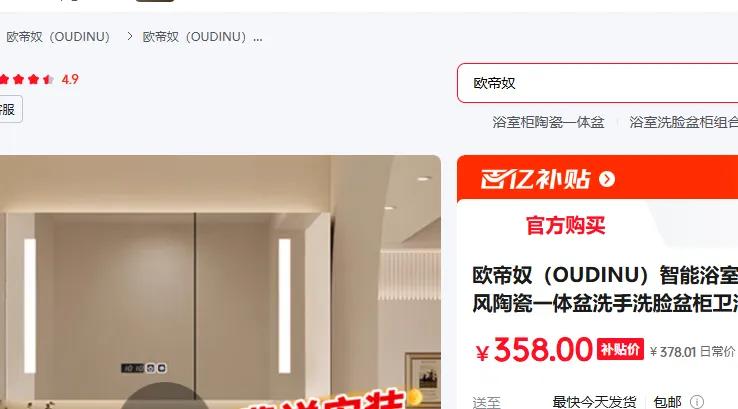This screenshot has width=738, height=409.
Task: Contact the 客服 customer service button
Action: pyautogui.click(x=11, y=109)
